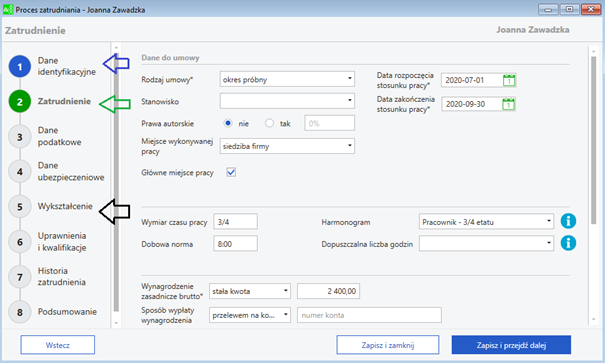Select 'nie' for Prawa autorskie
The width and height of the screenshot is (605, 363).
[x=228, y=123]
